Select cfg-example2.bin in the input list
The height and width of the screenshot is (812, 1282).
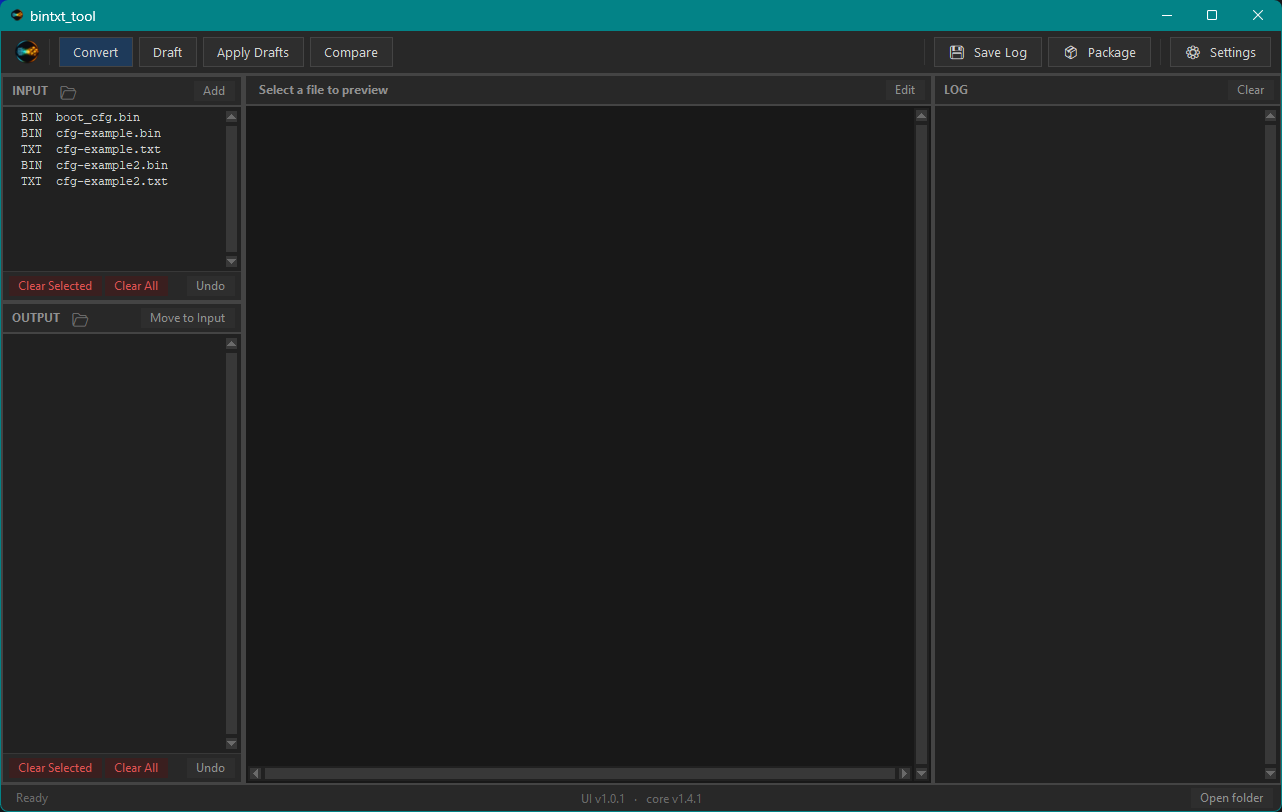point(114,165)
